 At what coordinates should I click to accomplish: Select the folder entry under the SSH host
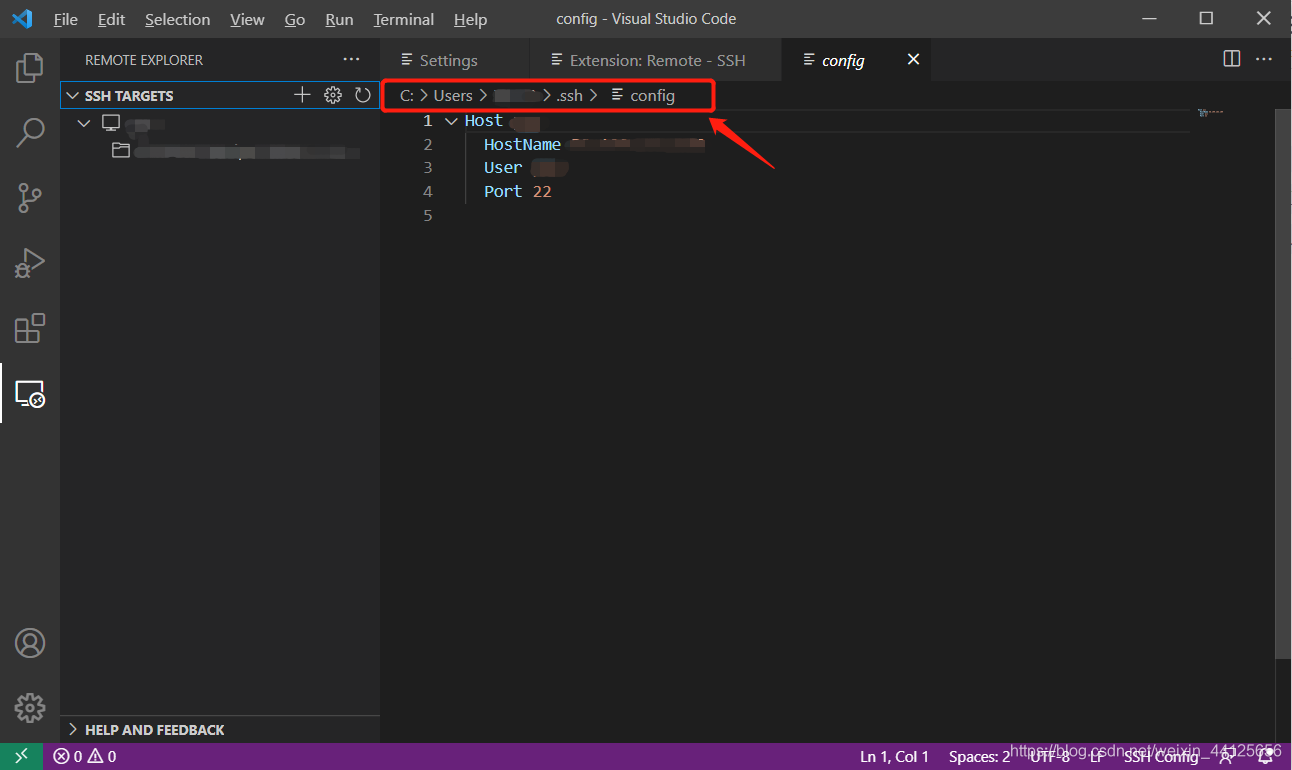pyautogui.click(x=235, y=151)
